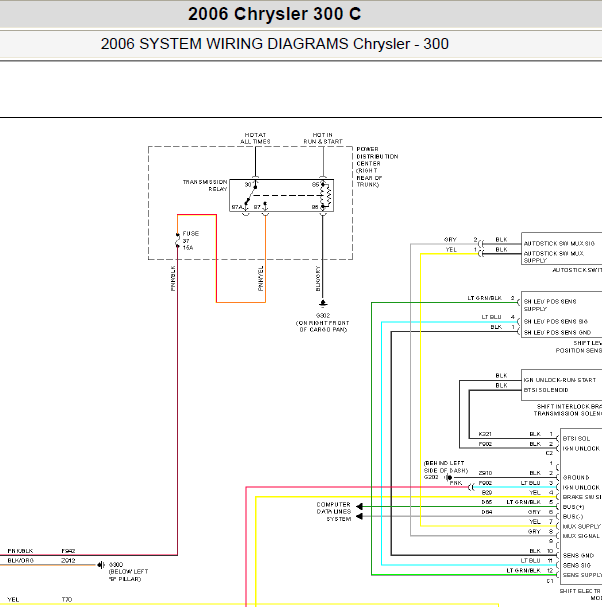Click the "MUX SIGNAL" pin label
This screenshot has width=602, height=607.
[x=581, y=536]
